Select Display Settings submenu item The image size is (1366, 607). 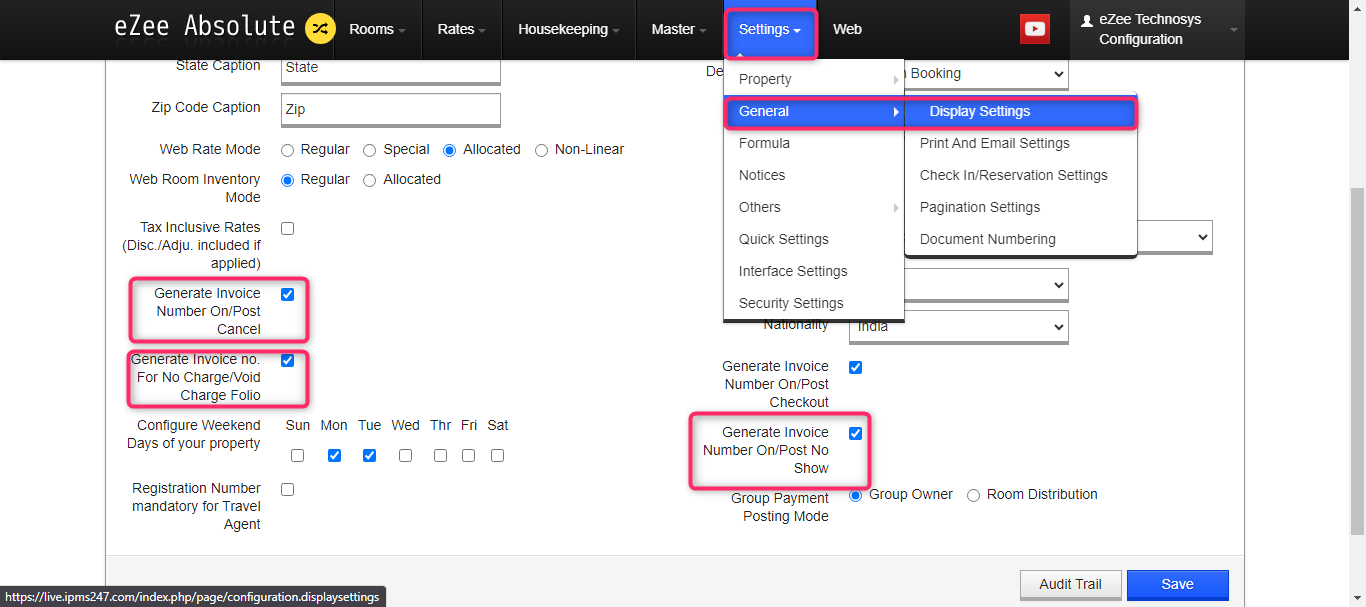(x=1021, y=111)
